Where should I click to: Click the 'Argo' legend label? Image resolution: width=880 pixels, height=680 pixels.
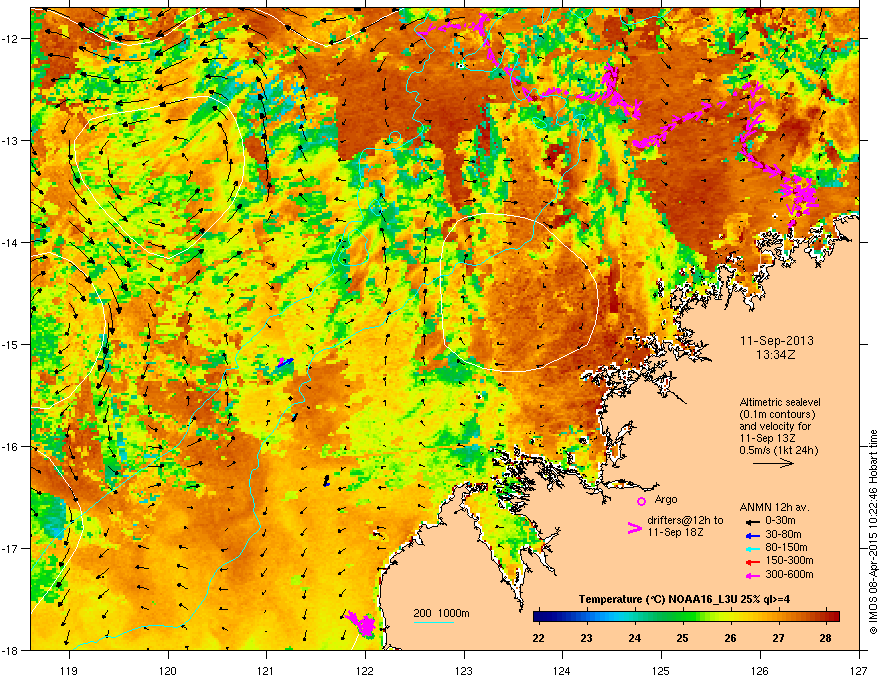pos(666,499)
